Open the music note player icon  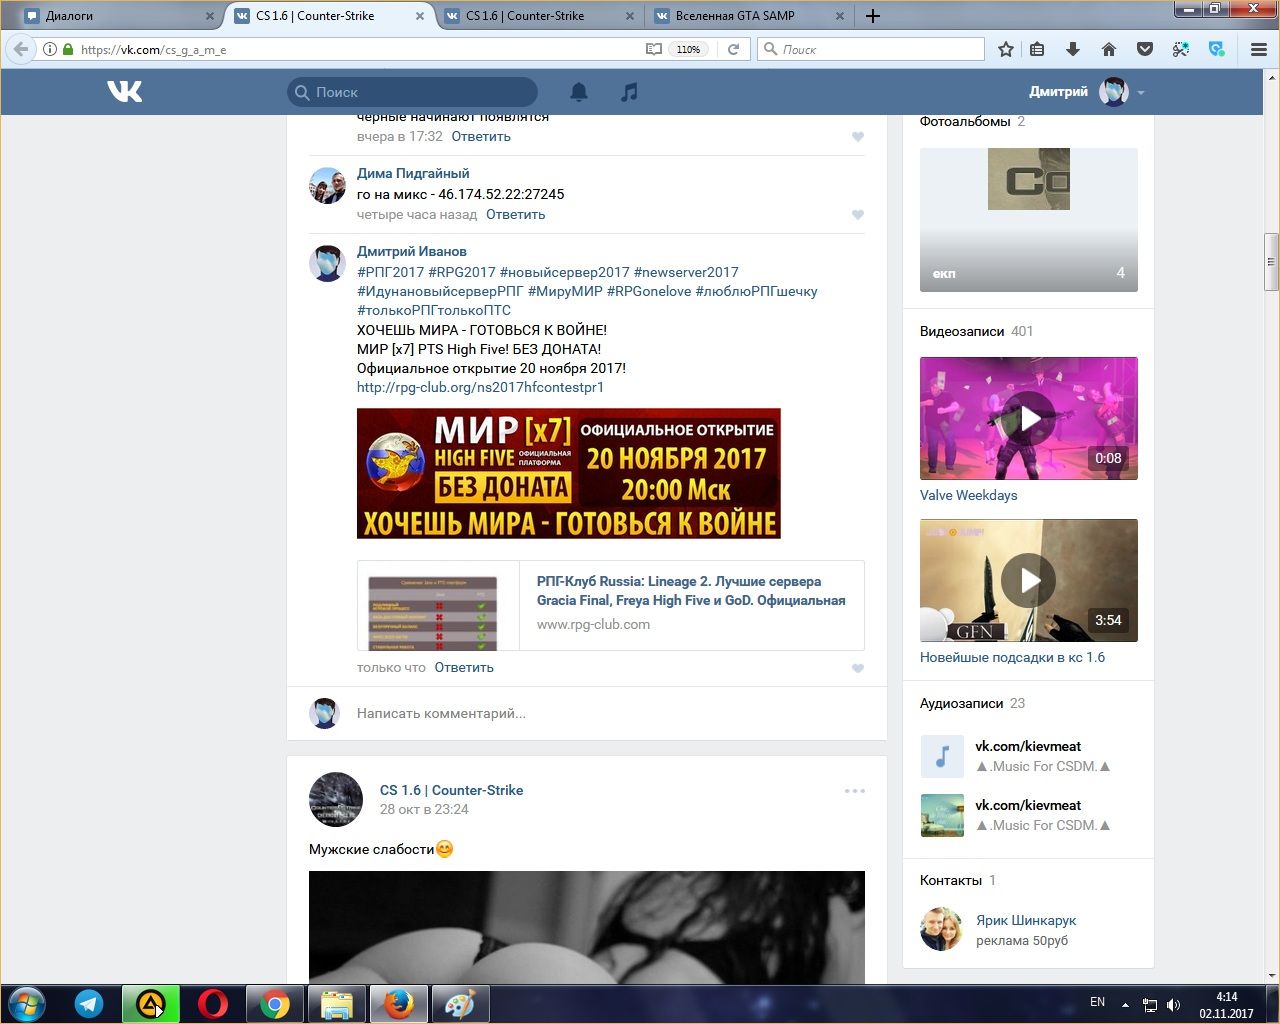click(629, 92)
